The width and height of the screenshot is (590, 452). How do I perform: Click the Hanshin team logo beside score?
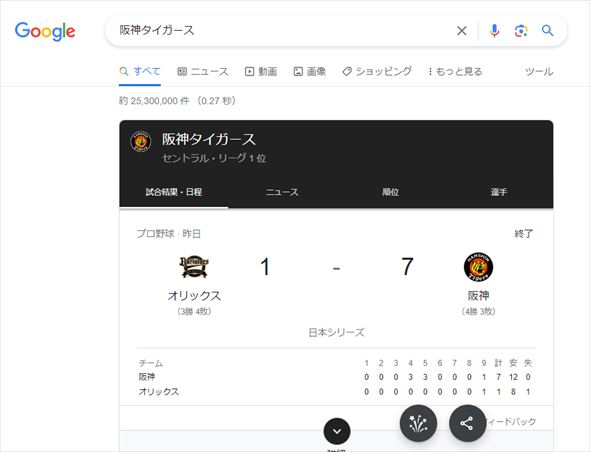pyautogui.click(x=478, y=267)
